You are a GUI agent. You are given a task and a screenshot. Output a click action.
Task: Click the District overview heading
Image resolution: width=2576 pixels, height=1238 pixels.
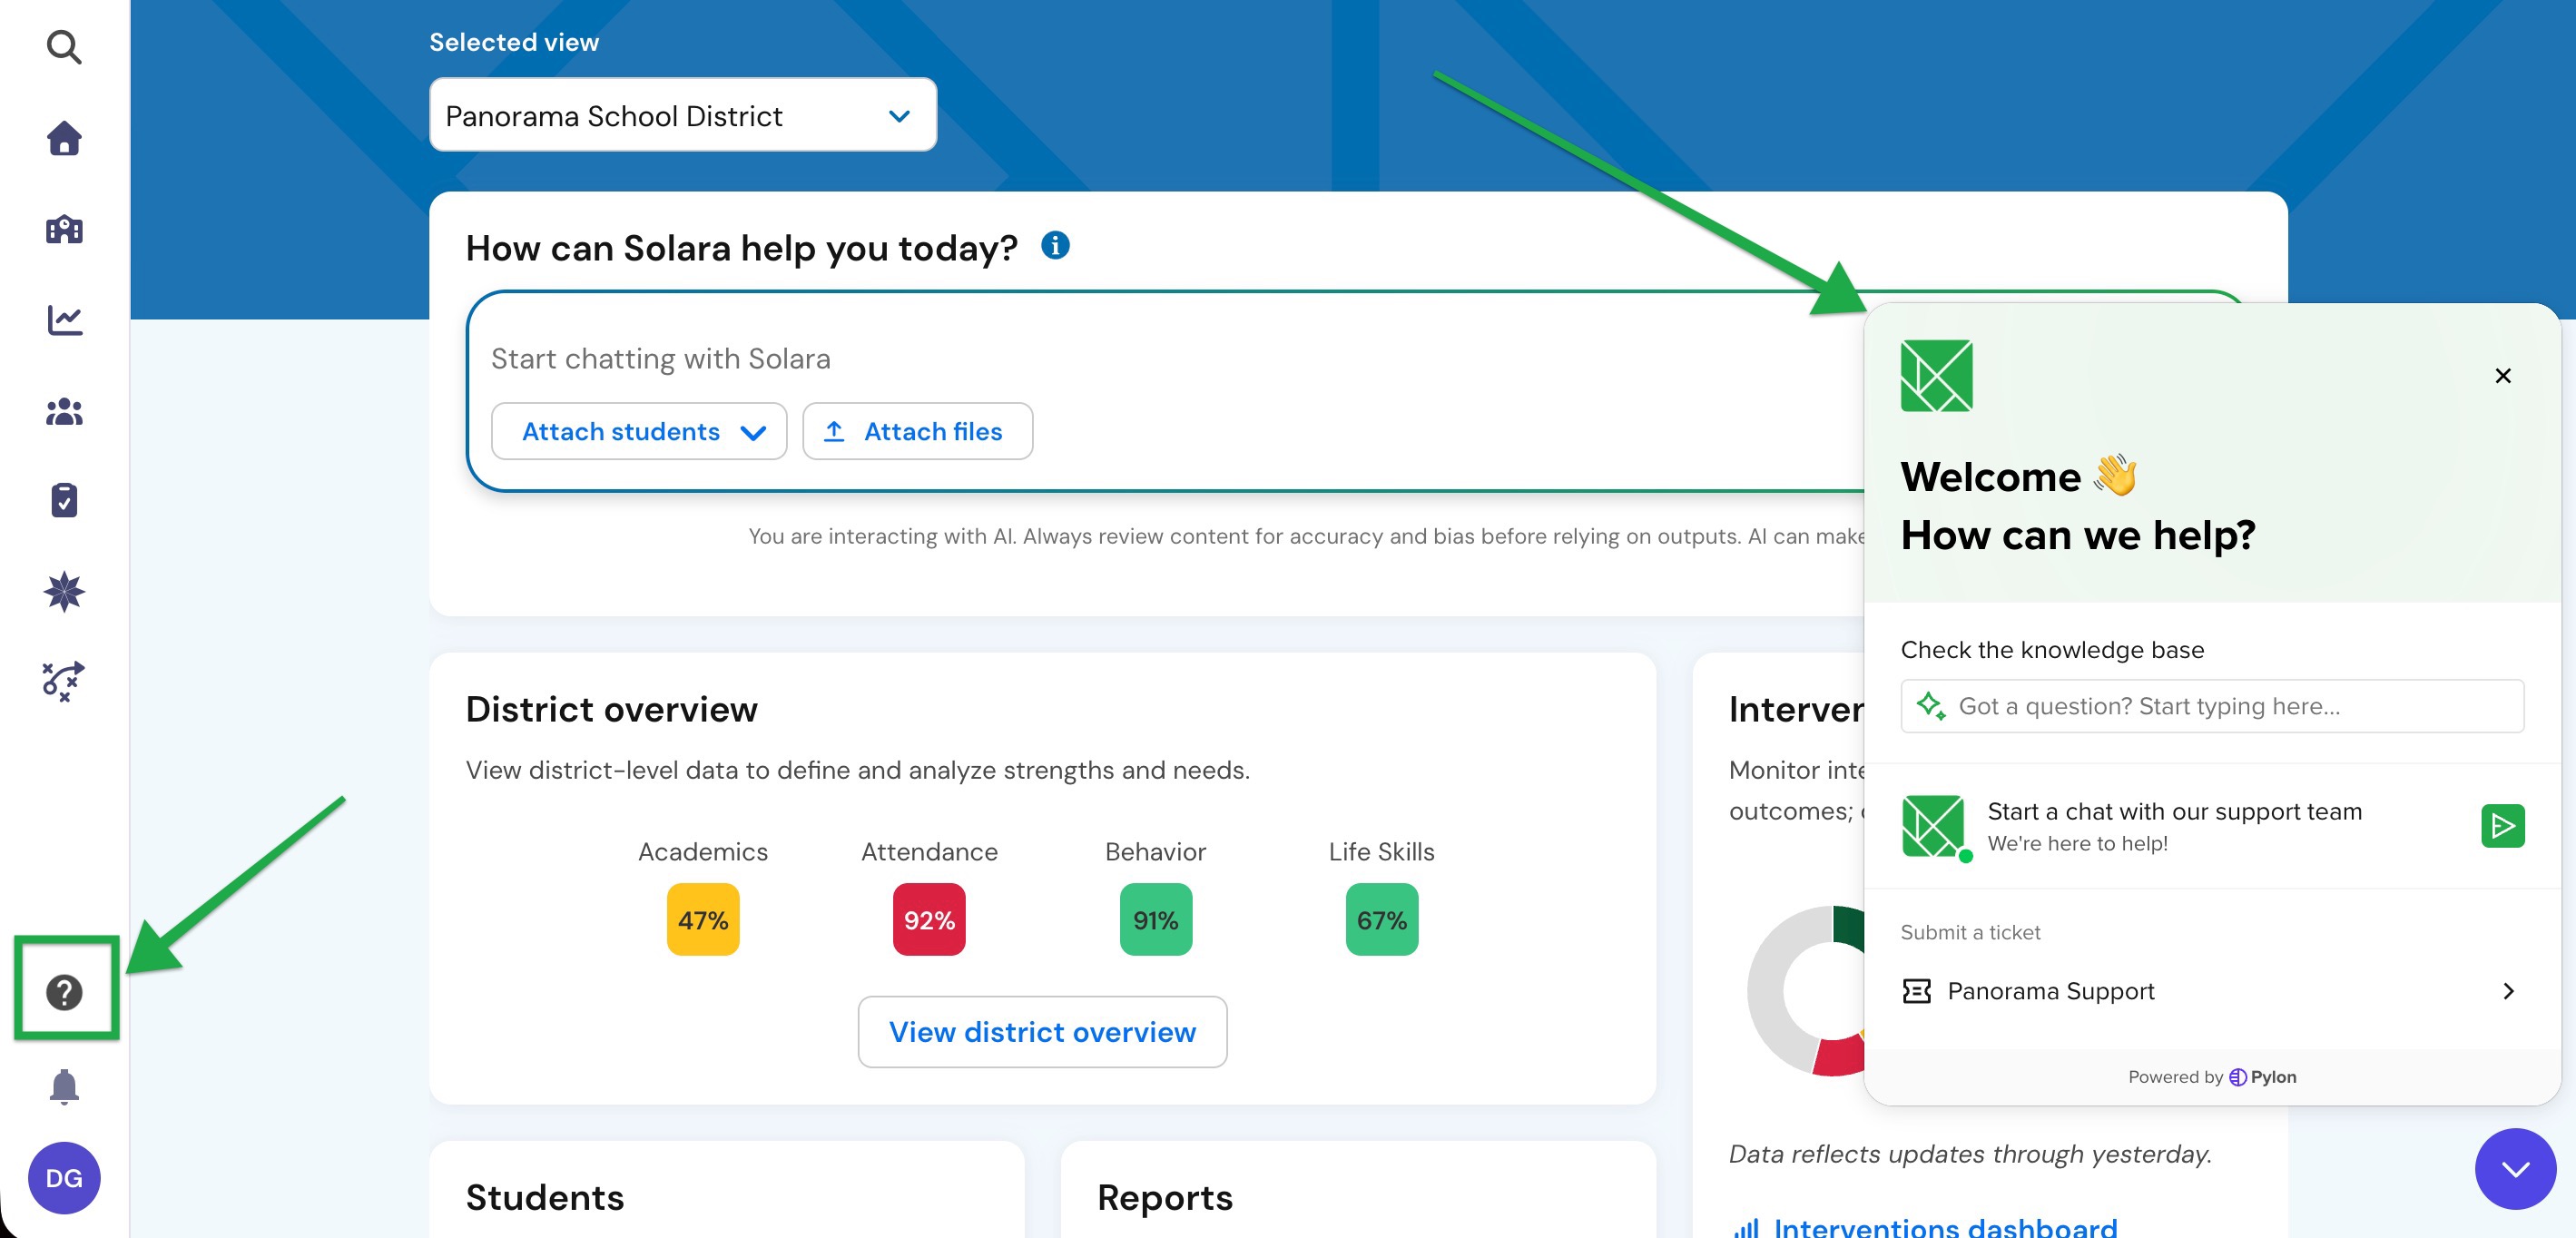click(x=612, y=709)
